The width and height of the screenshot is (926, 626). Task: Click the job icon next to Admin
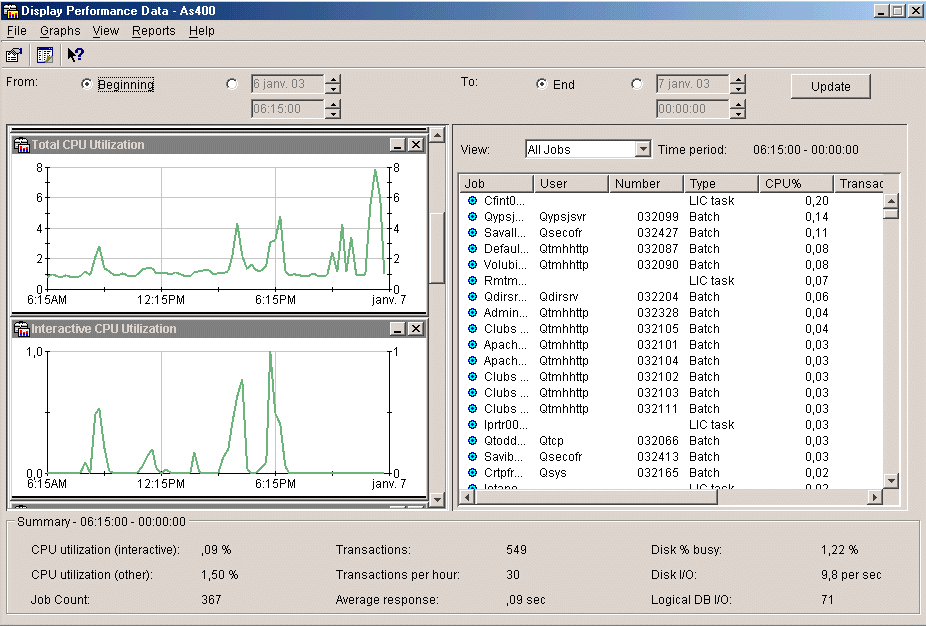pos(472,312)
